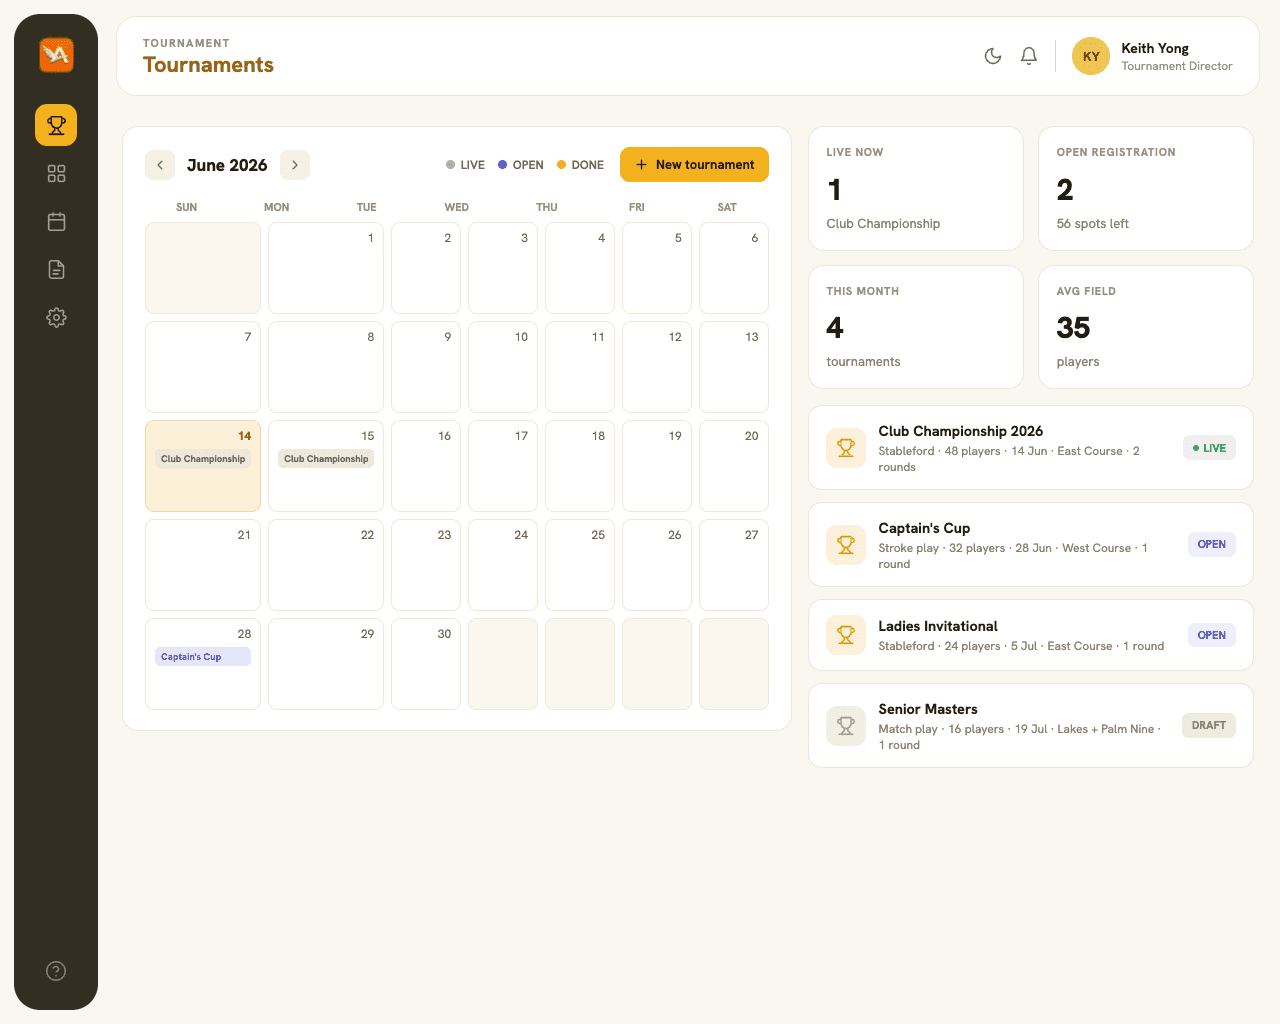Click the Open Registration stat card

click(x=1146, y=188)
